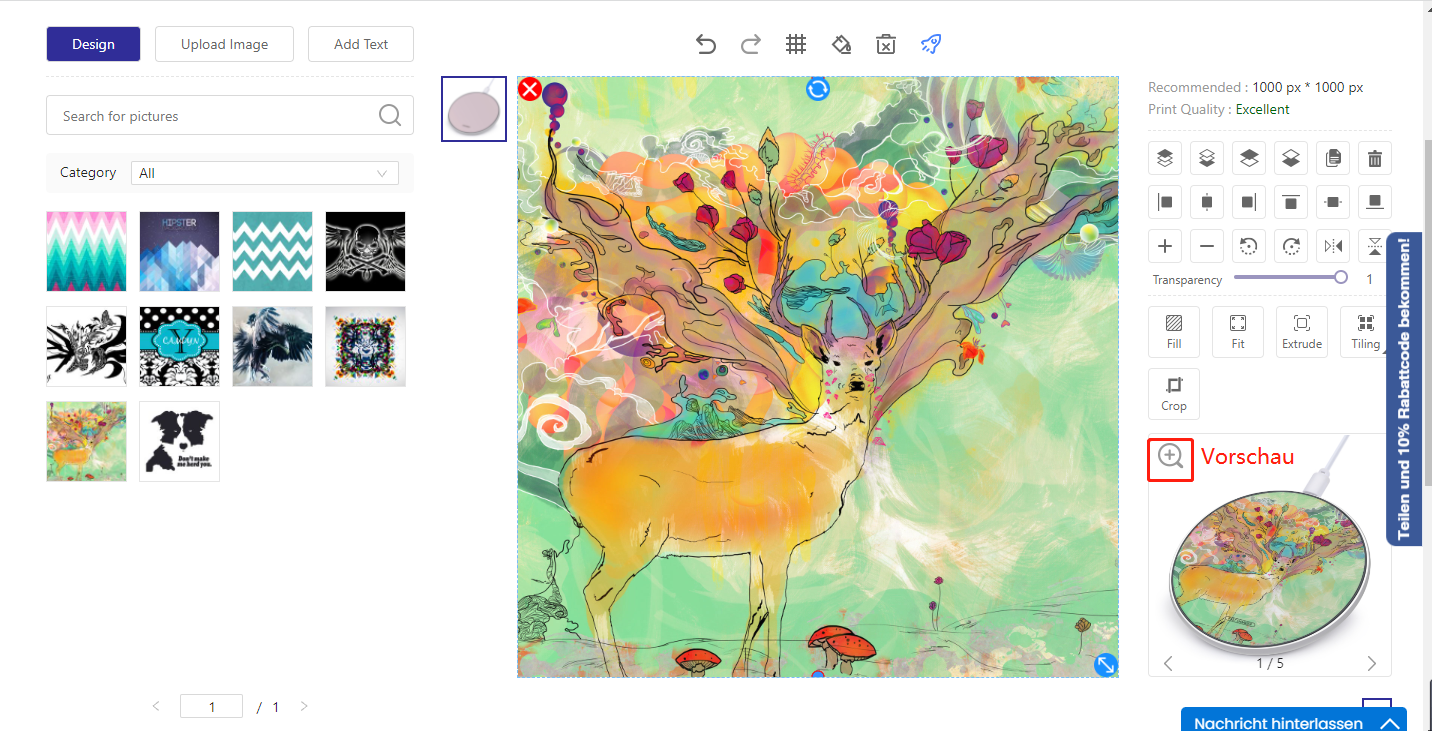Delete selected layer with the trash bin icon

(1375, 158)
